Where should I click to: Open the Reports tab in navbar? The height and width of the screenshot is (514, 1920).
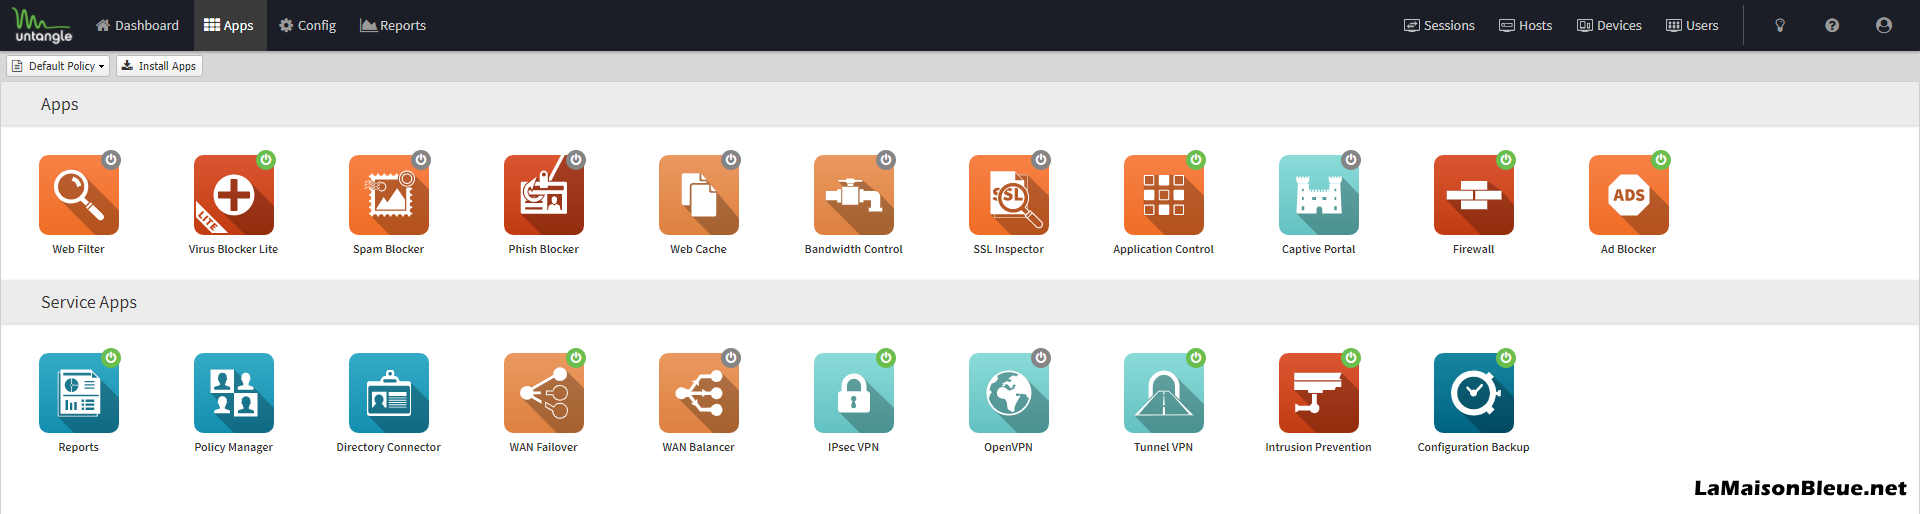click(x=393, y=25)
